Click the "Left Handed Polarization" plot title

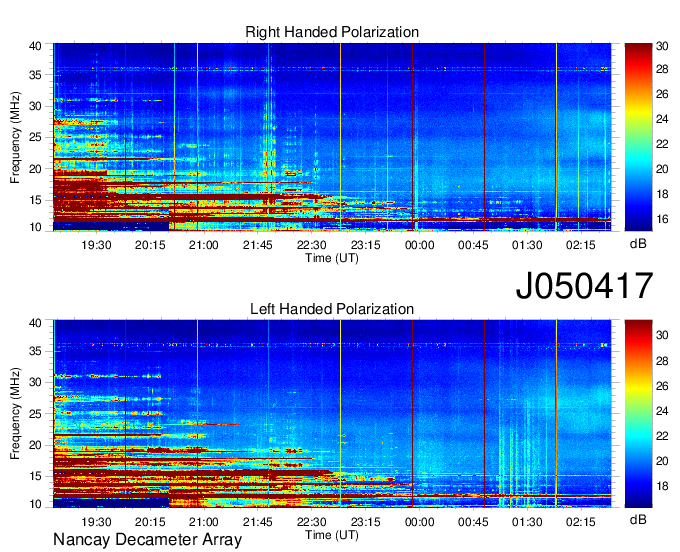pos(332,309)
